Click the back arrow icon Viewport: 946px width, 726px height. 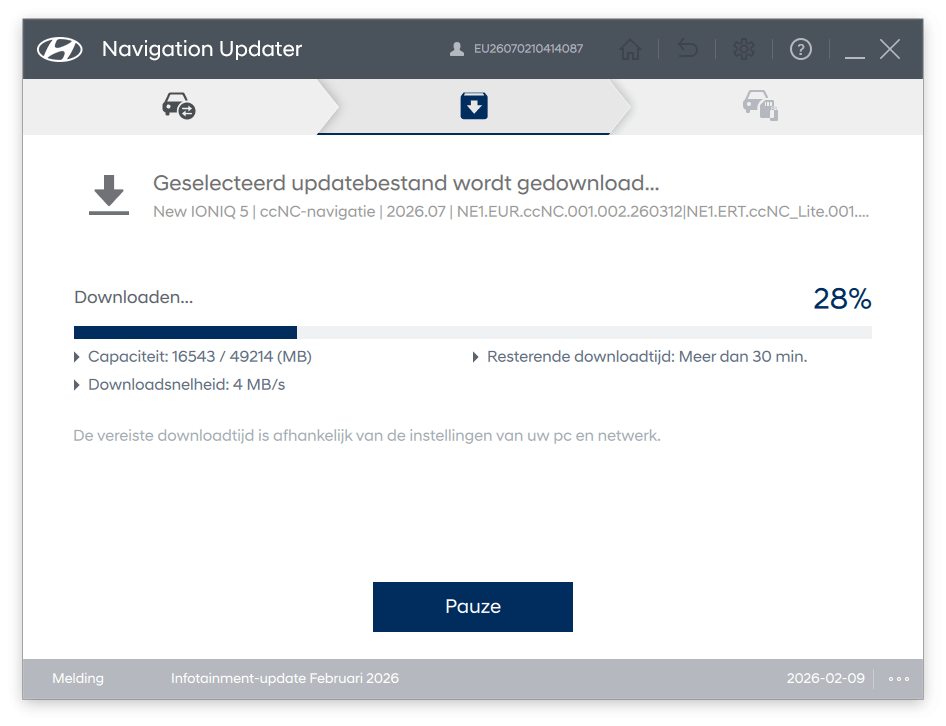pyautogui.click(x=687, y=48)
